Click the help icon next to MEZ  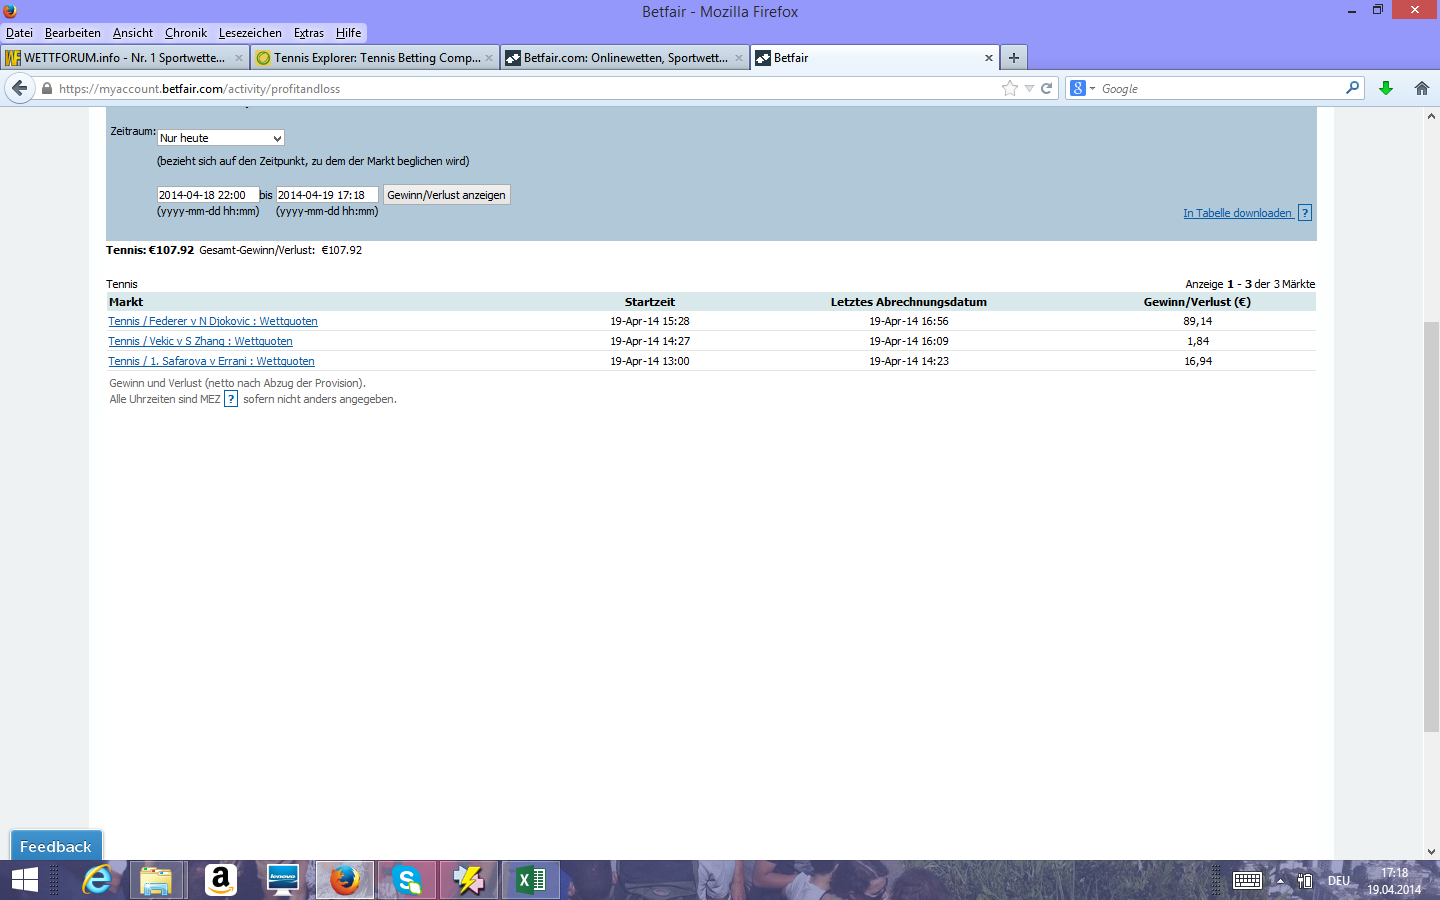pos(231,399)
